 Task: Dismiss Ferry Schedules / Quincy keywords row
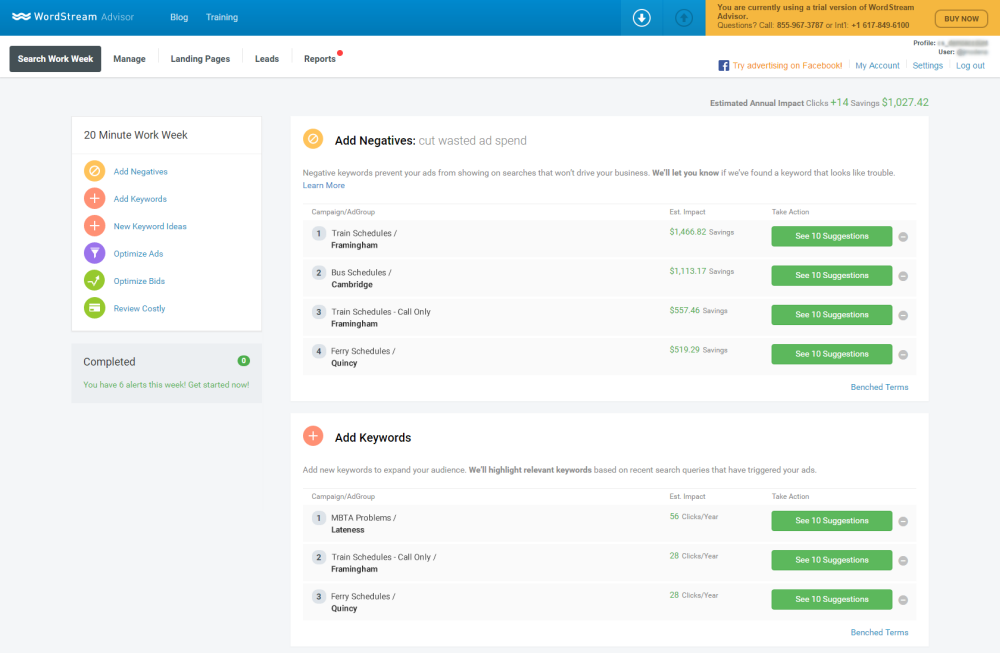click(x=903, y=600)
